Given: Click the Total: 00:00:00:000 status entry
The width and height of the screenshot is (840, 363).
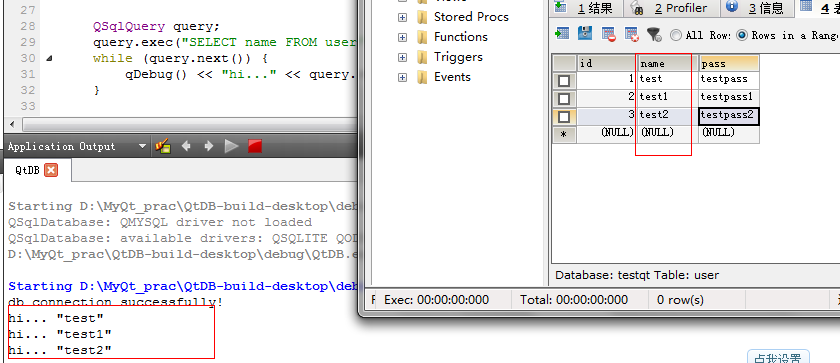Looking at the screenshot, I should pyautogui.click(x=573, y=300).
